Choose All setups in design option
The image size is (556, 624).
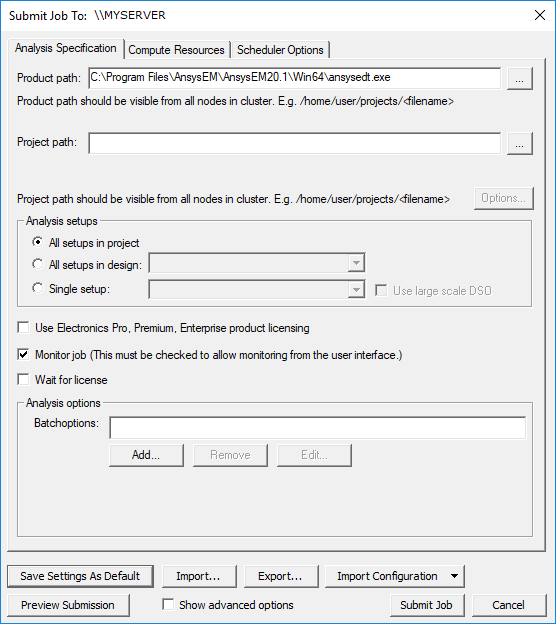pyautogui.click(x=38, y=264)
